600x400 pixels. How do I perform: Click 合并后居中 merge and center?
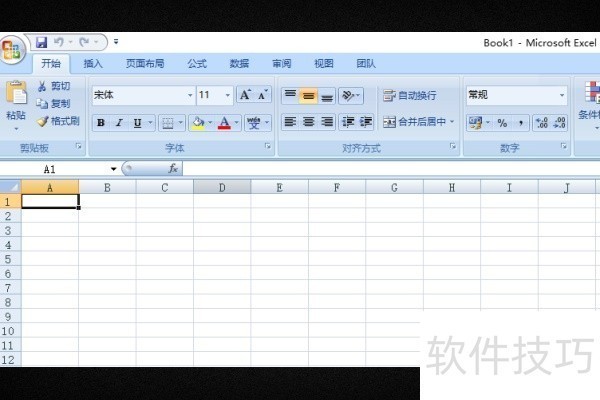click(414, 122)
